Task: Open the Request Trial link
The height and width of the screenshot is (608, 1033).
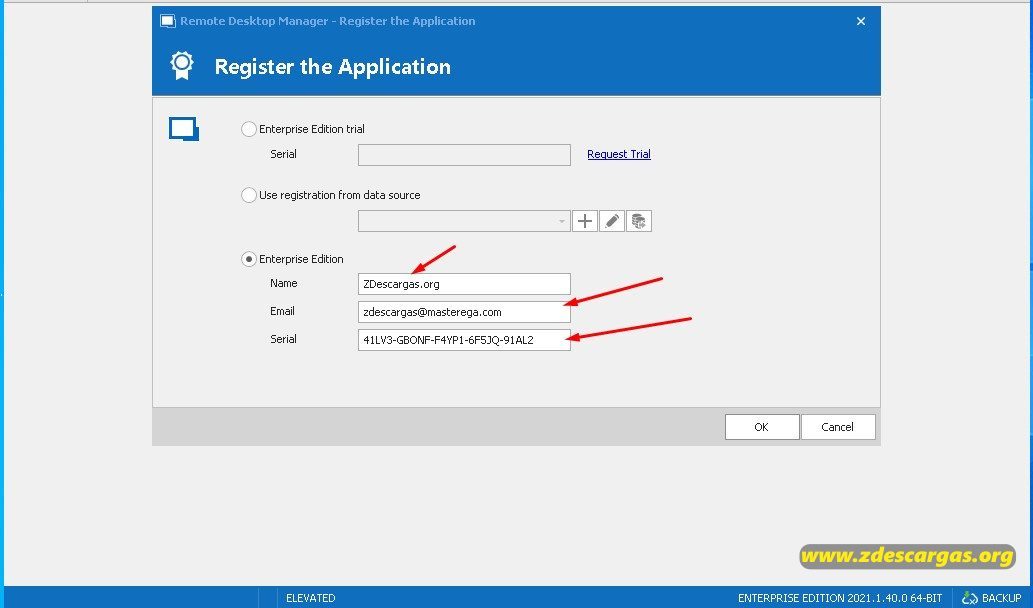Action: click(619, 154)
